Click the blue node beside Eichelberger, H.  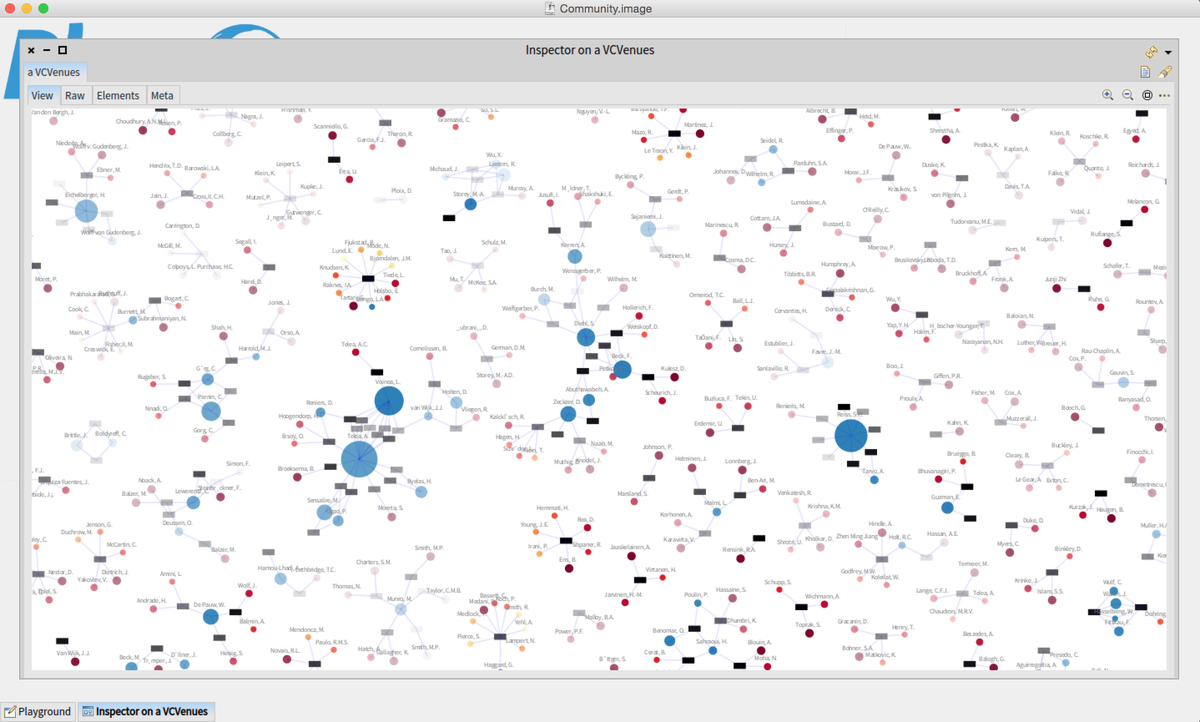click(x=86, y=211)
